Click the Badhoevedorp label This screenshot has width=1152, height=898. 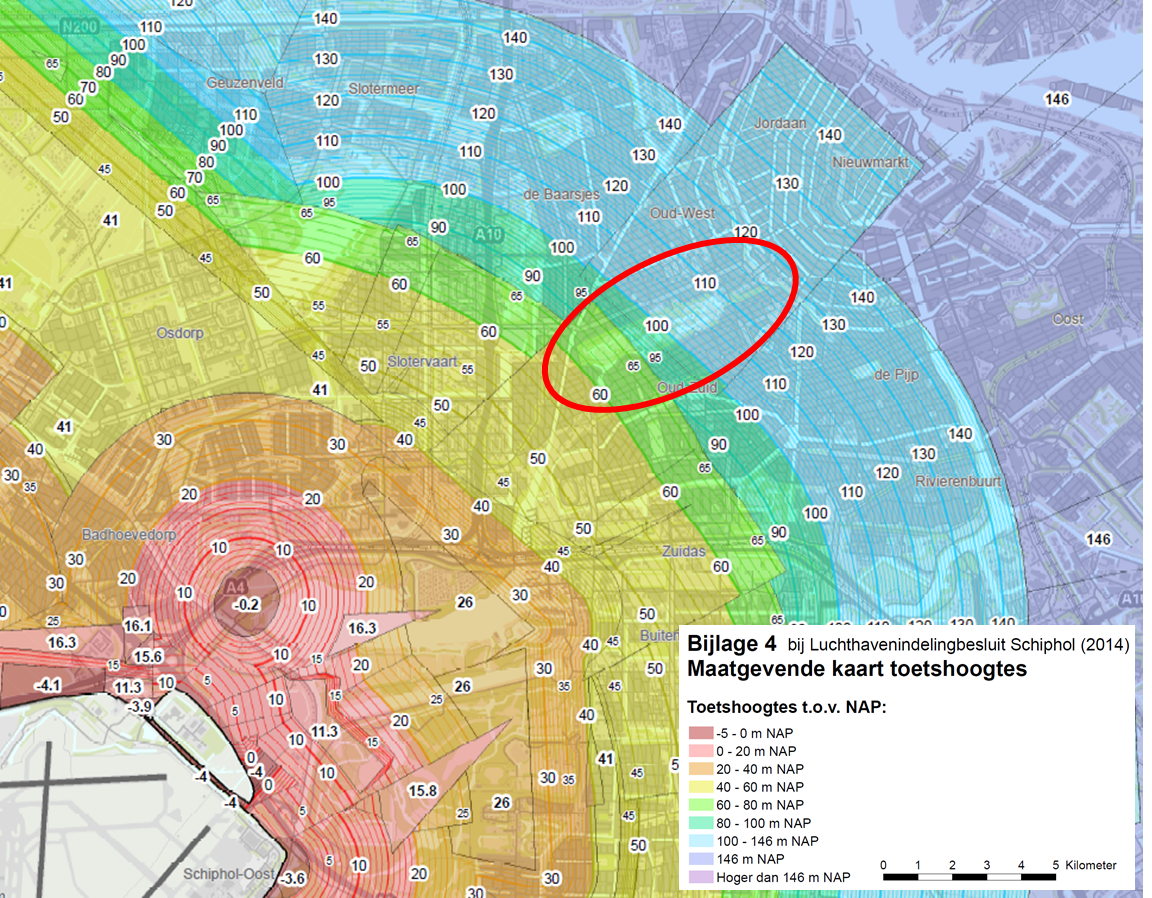pyautogui.click(x=129, y=534)
